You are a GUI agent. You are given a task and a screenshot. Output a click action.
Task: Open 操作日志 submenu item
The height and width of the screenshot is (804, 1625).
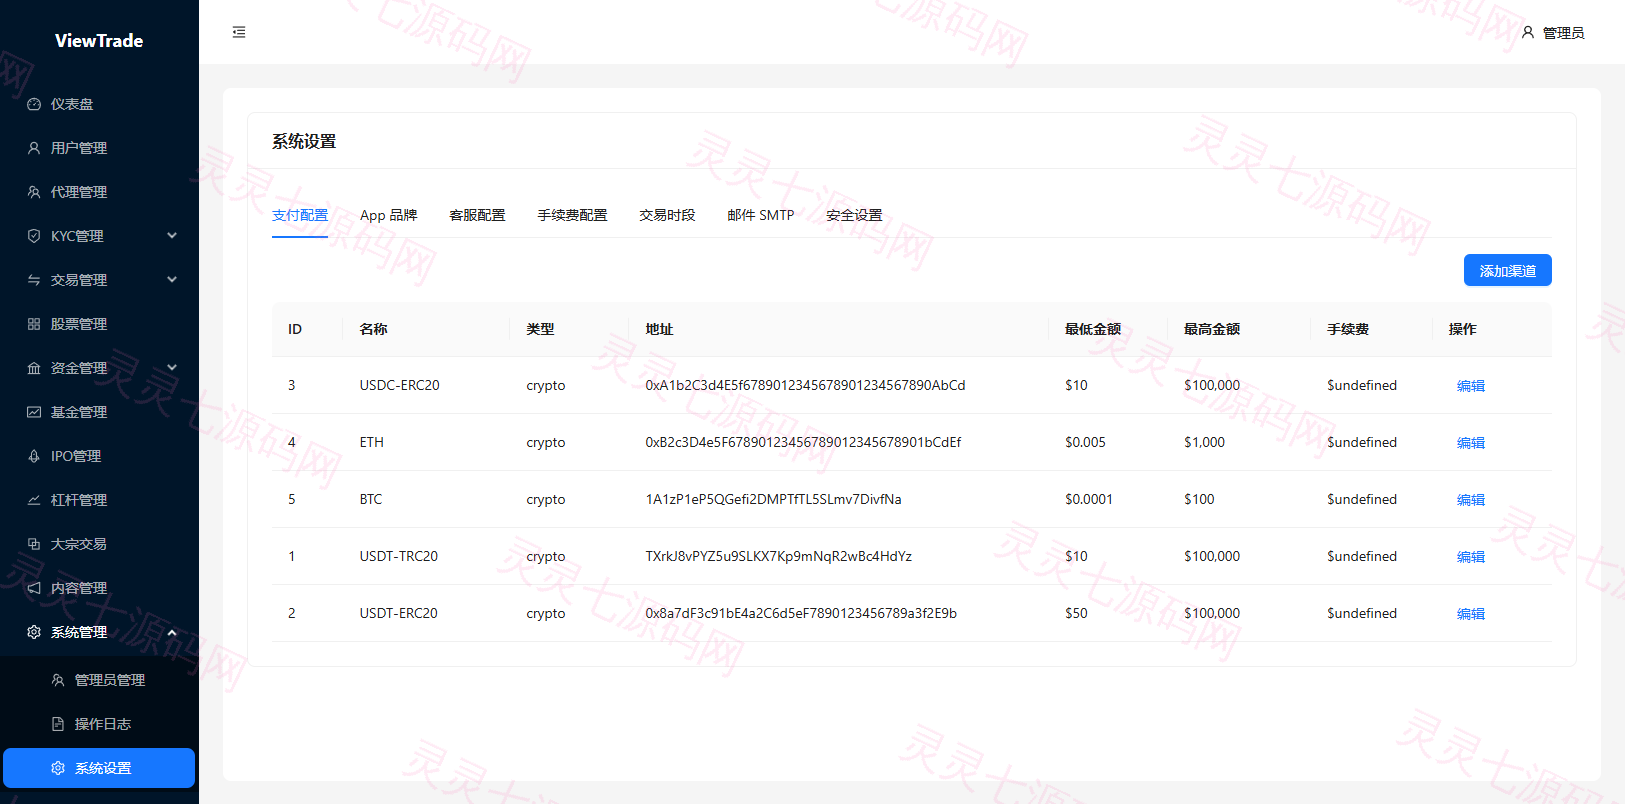pyautogui.click(x=99, y=724)
